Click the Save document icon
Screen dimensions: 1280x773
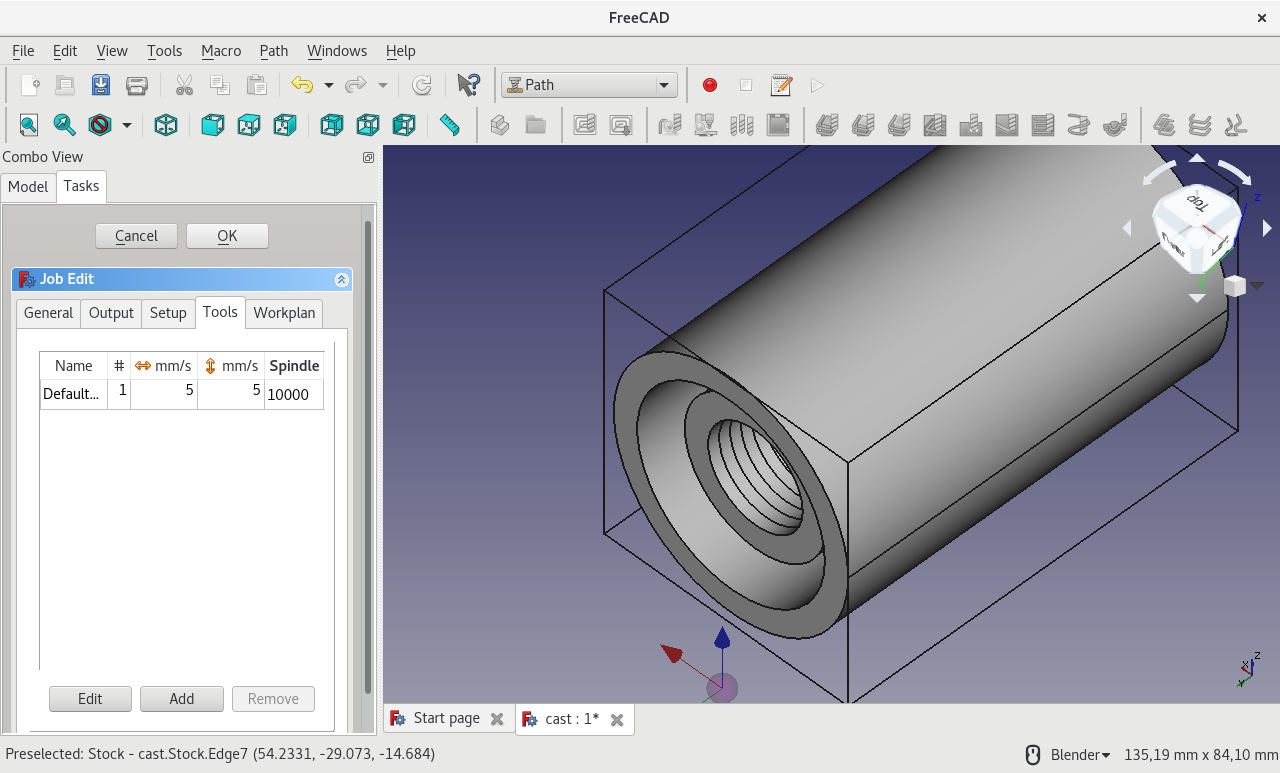pos(101,85)
